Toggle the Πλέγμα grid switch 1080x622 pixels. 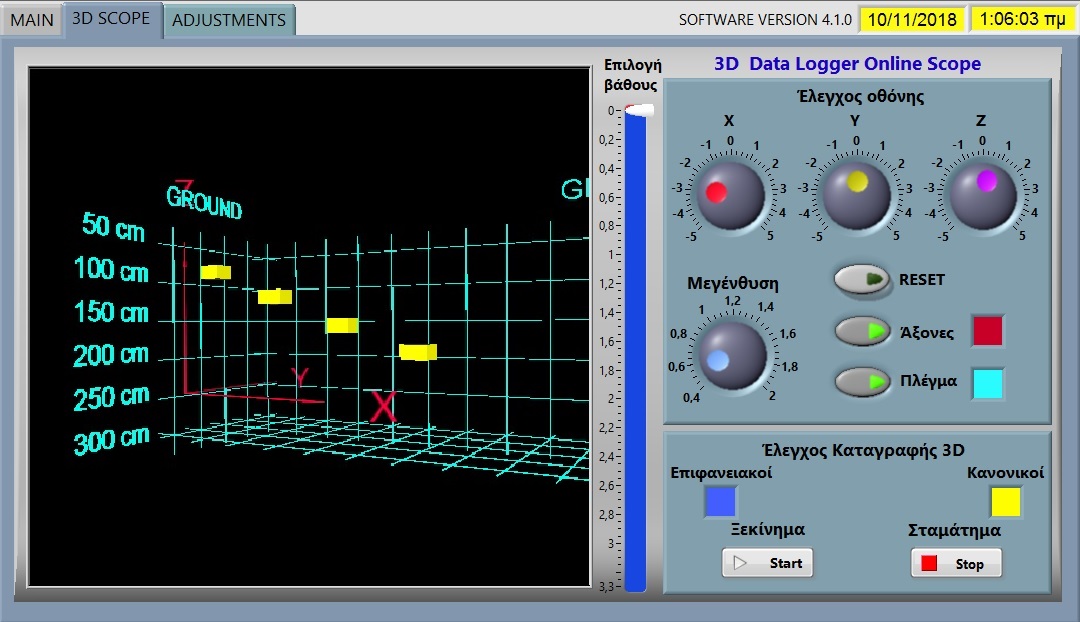(862, 382)
